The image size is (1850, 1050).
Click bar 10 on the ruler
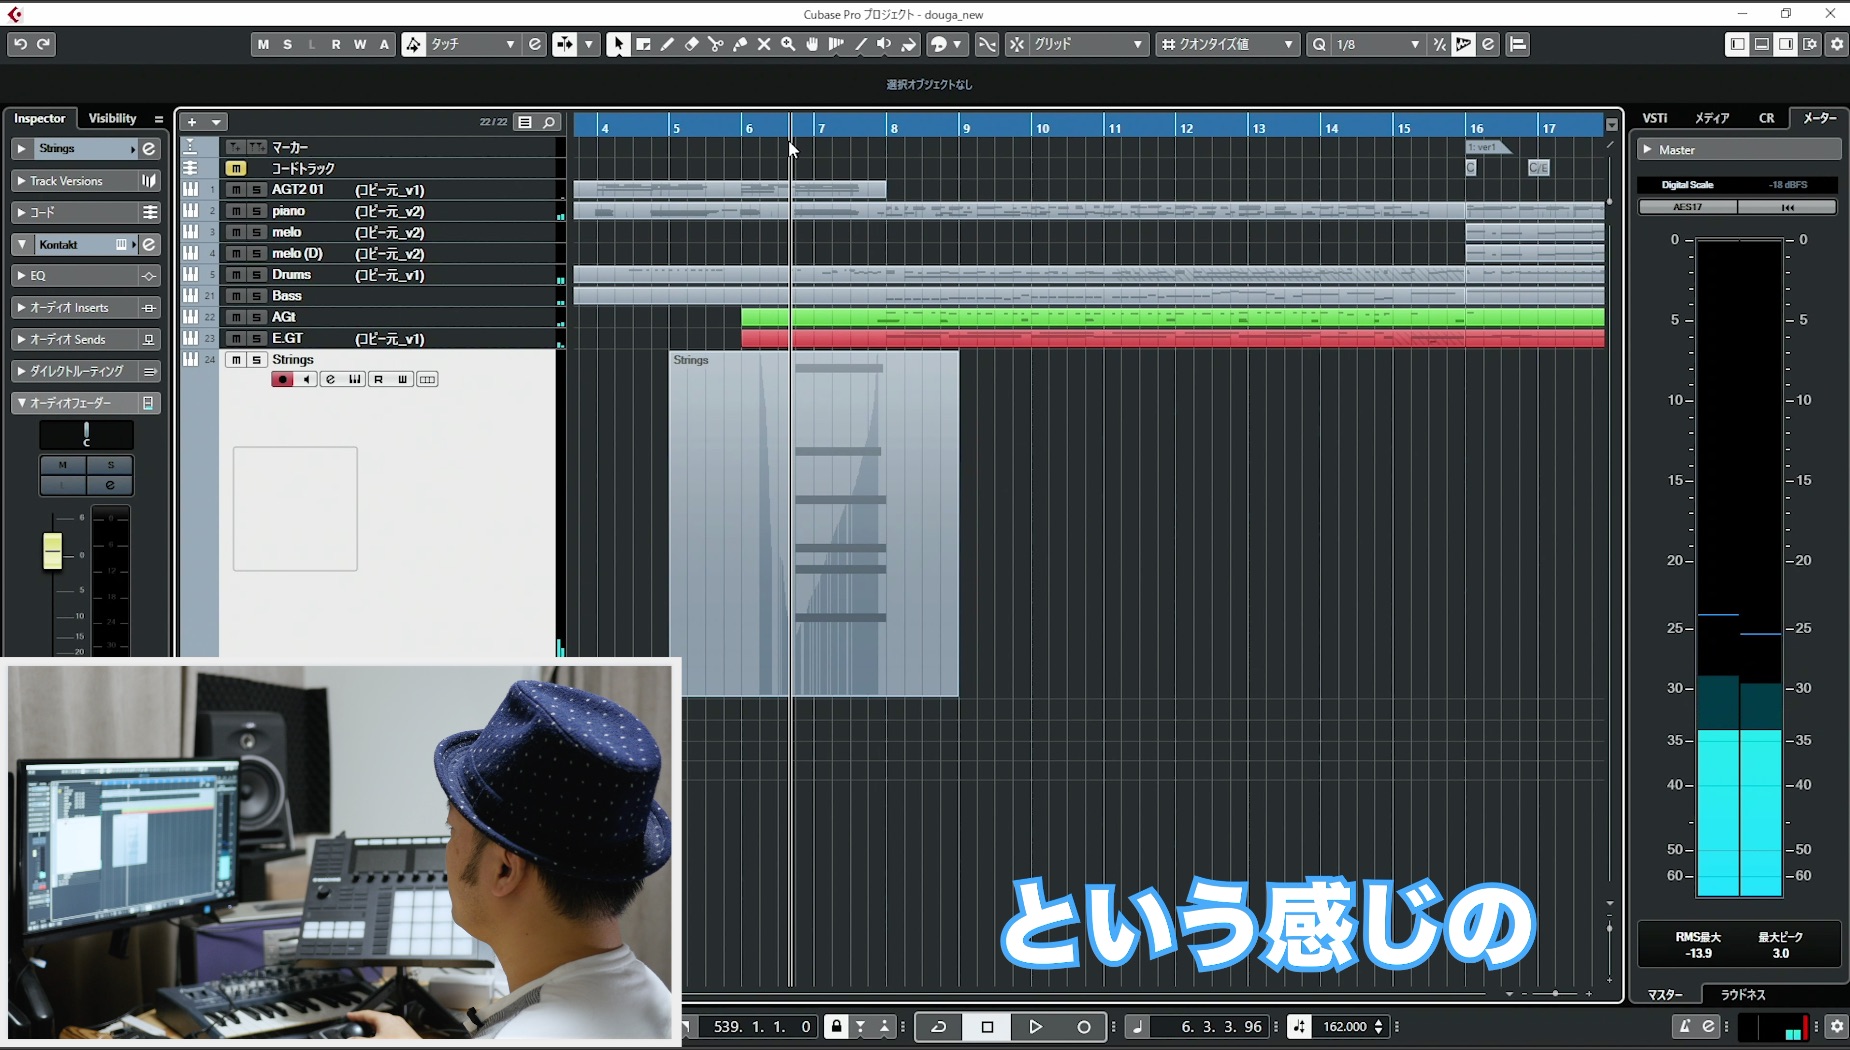(x=1042, y=128)
